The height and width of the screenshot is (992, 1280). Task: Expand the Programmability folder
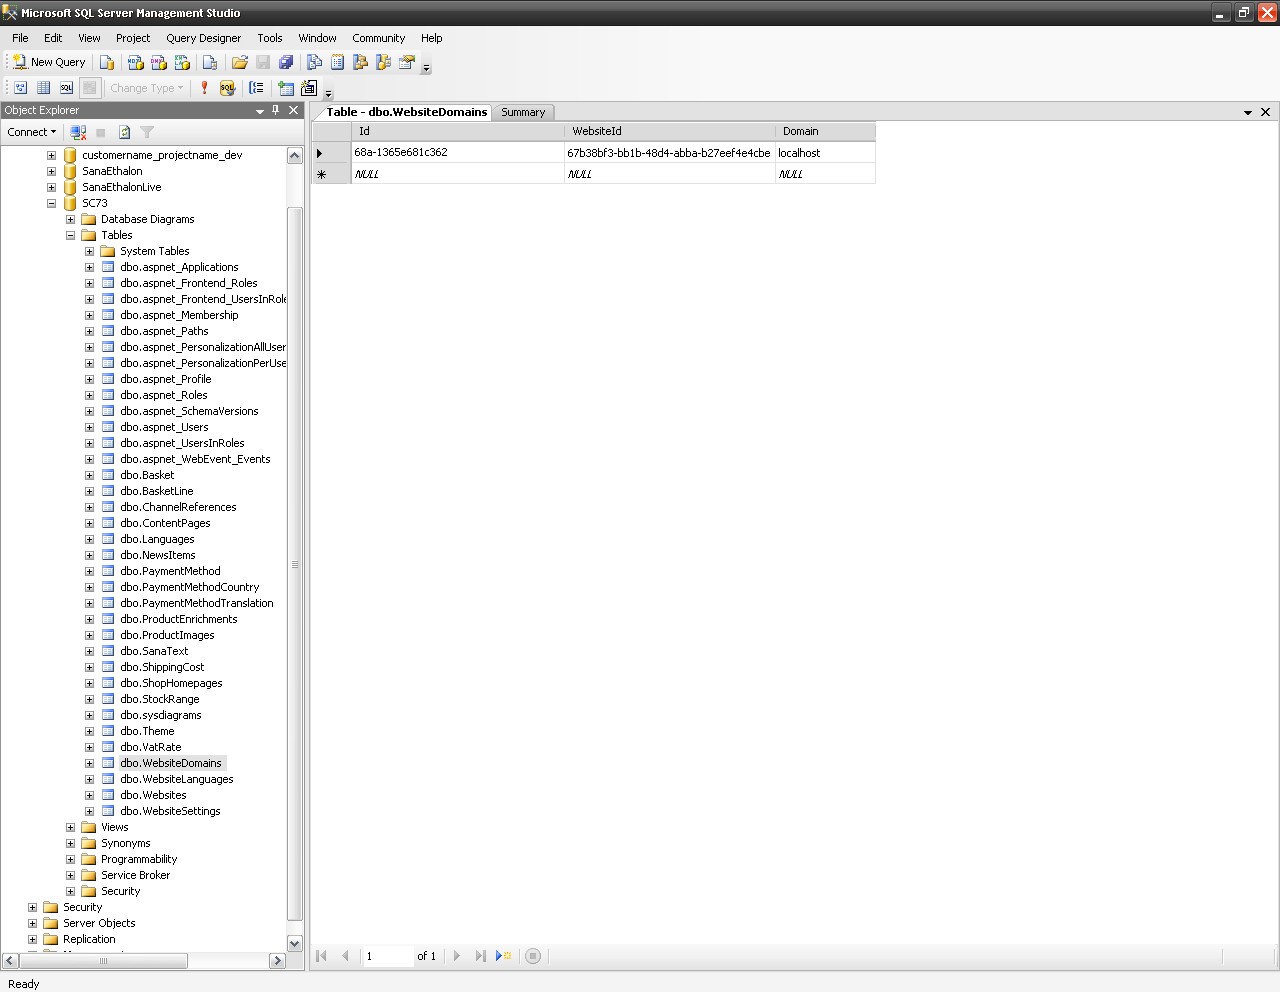70,859
